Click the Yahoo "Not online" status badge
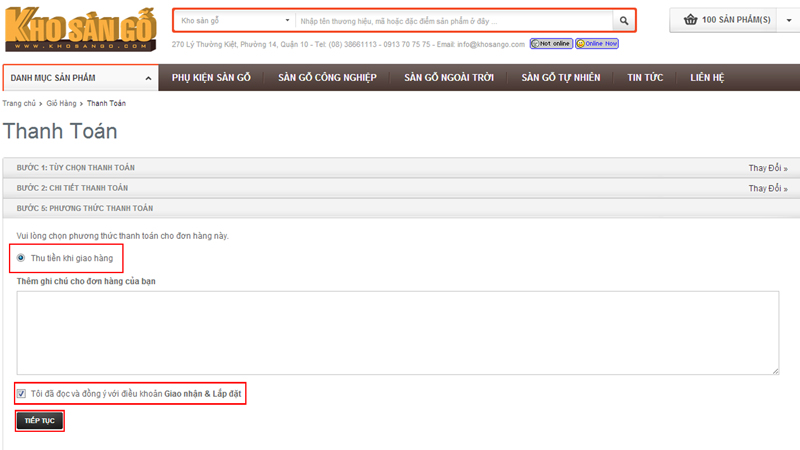Image resolution: width=800 pixels, height=450 pixels. coord(550,44)
